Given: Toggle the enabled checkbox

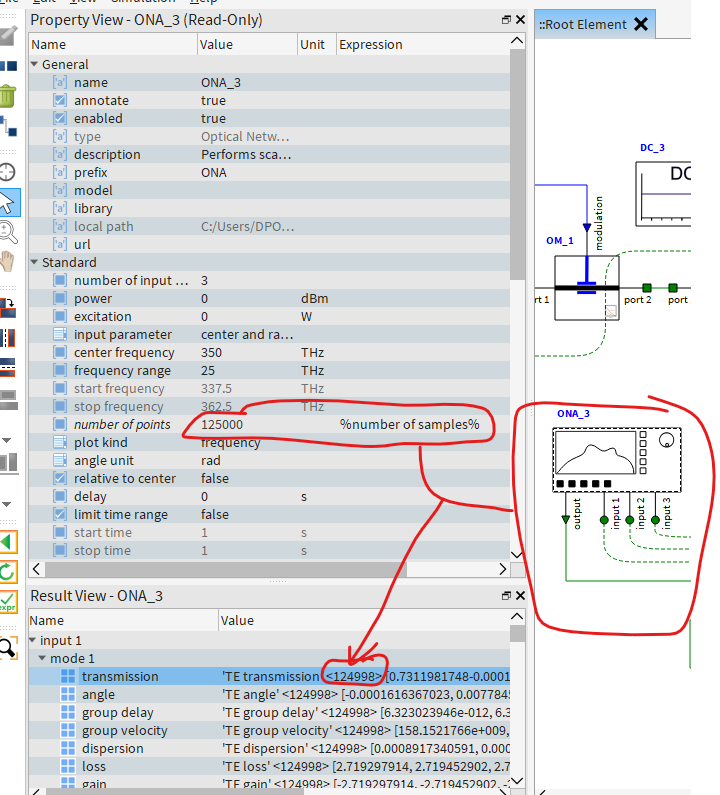Looking at the screenshot, I should (x=60, y=118).
